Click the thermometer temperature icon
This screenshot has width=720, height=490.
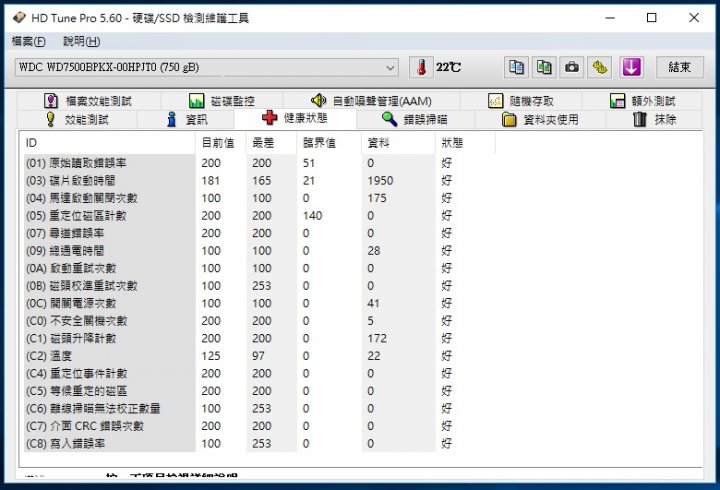[x=421, y=68]
